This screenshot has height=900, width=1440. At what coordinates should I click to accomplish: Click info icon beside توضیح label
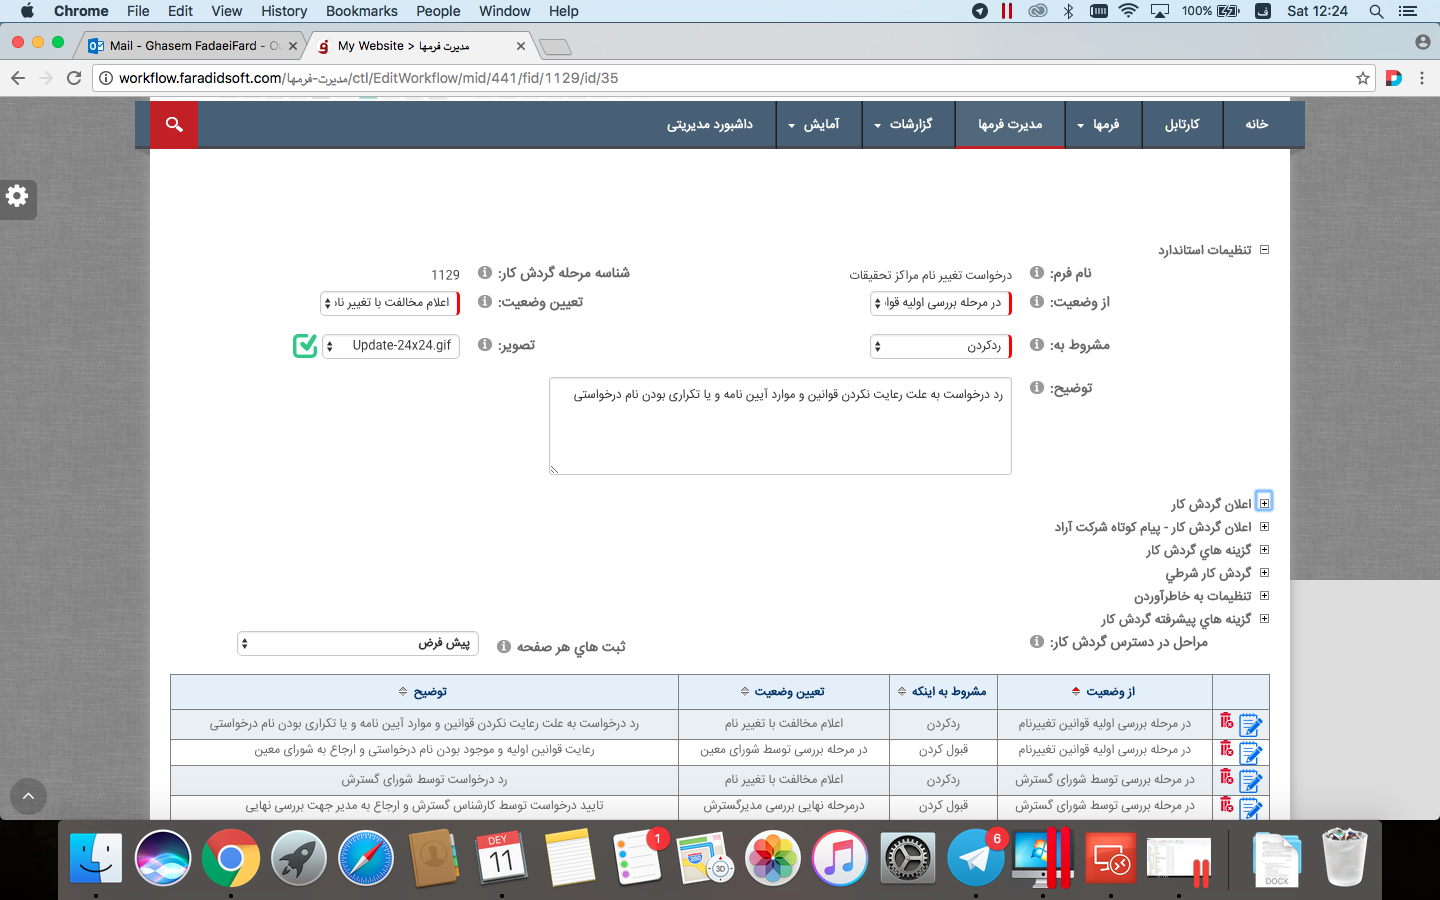(x=1037, y=388)
